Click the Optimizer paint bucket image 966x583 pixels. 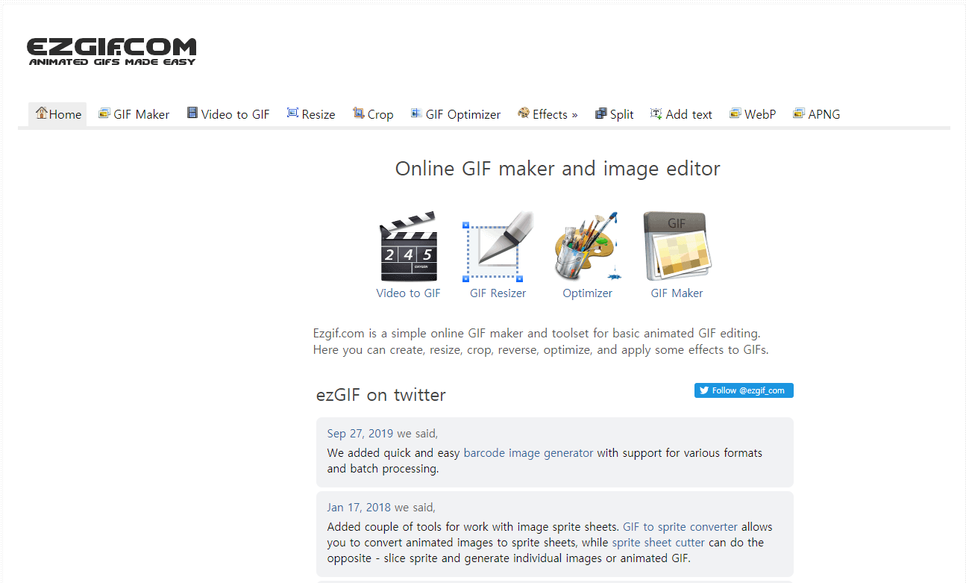tap(587, 246)
